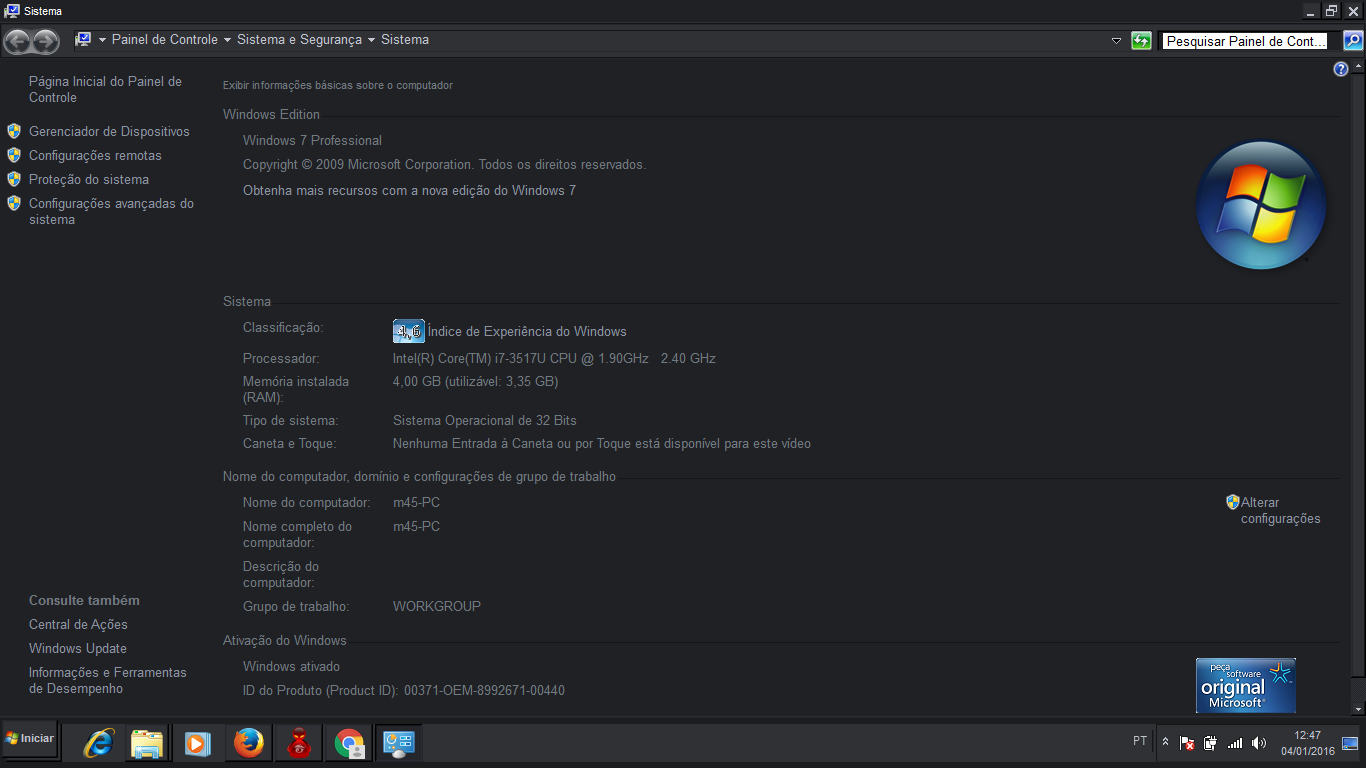Open Action Center flag in system tray

point(1187,743)
